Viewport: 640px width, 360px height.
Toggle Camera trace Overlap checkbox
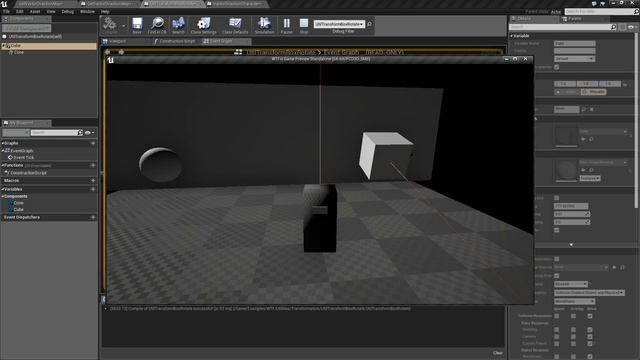(573, 336)
